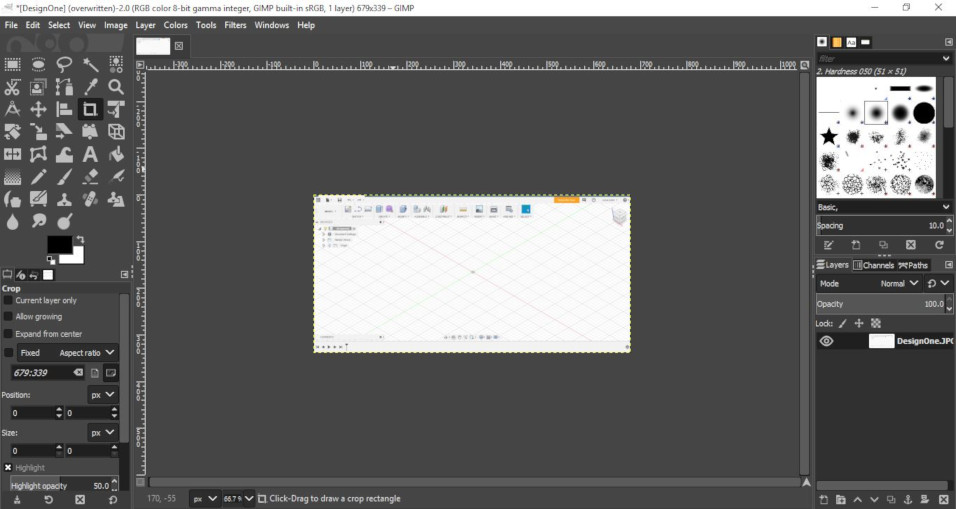Adjust the layer Opacity slider
956x509 pixels.
coord(880,304)
